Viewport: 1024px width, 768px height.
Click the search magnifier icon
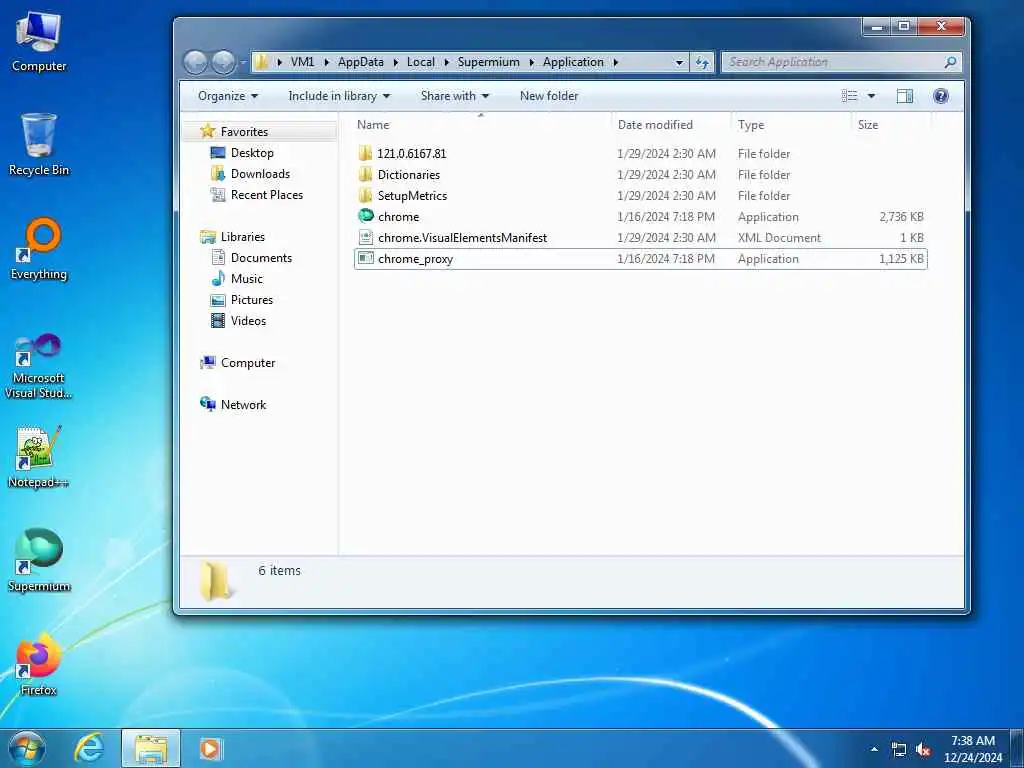[x=950, y=62]
